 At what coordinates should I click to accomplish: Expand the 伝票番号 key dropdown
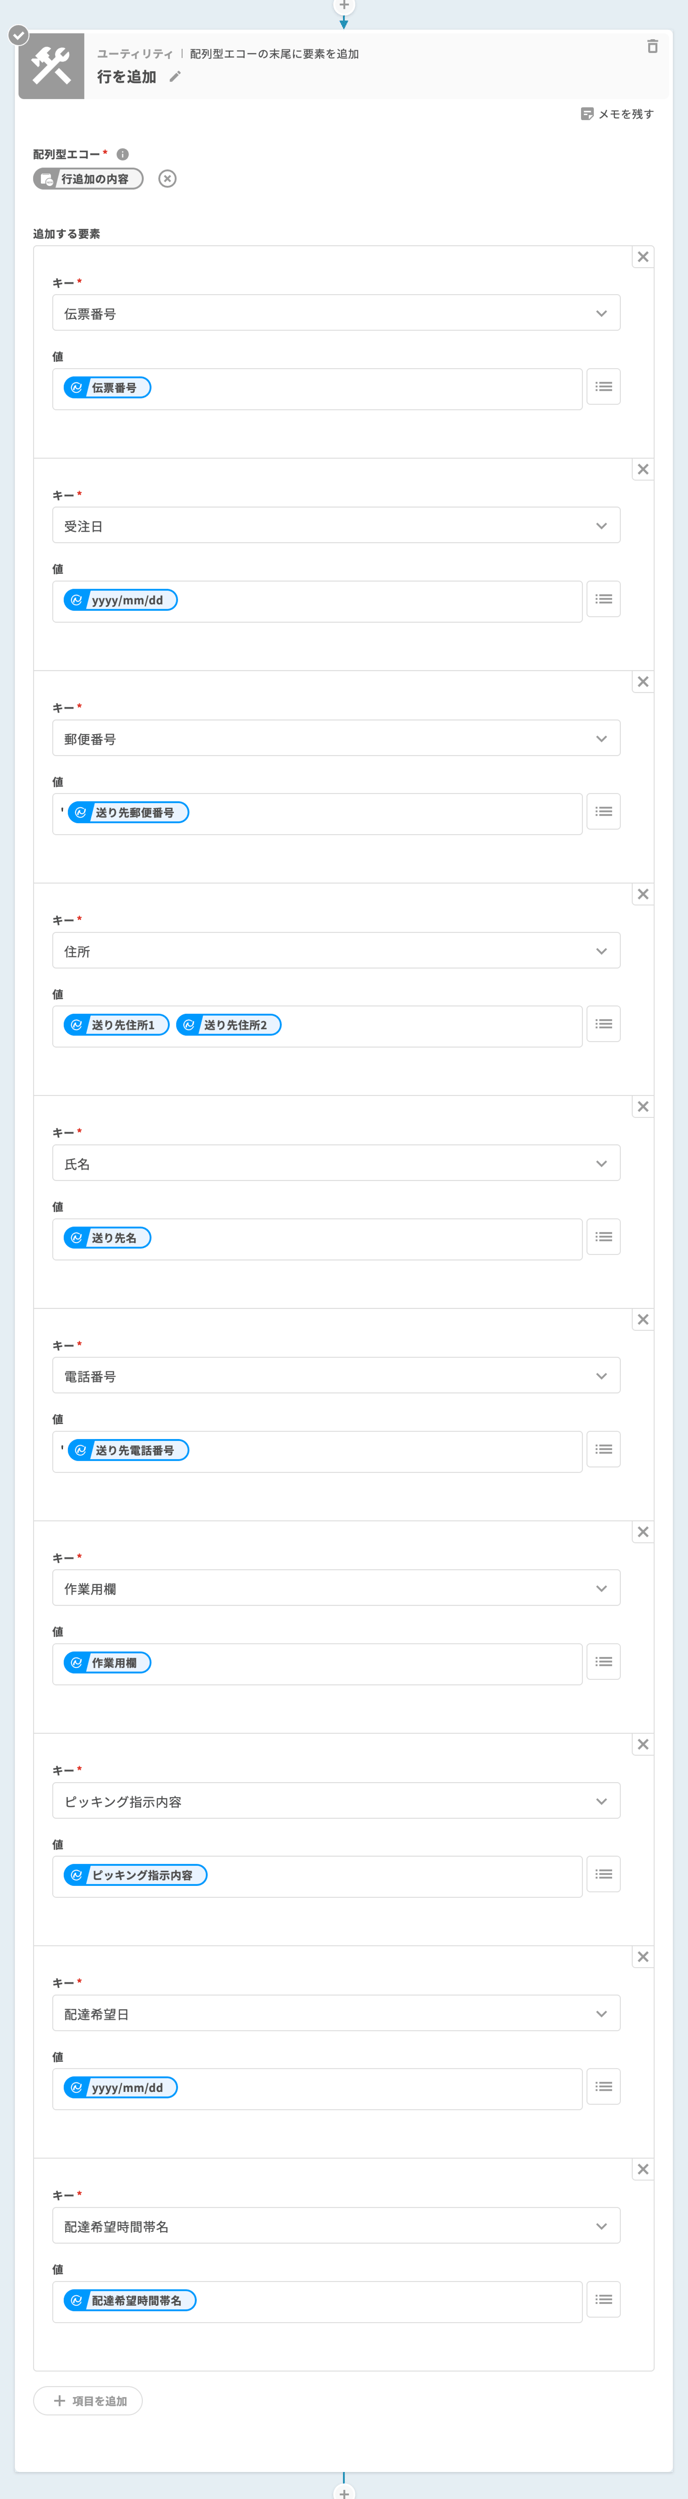(336, 313)
